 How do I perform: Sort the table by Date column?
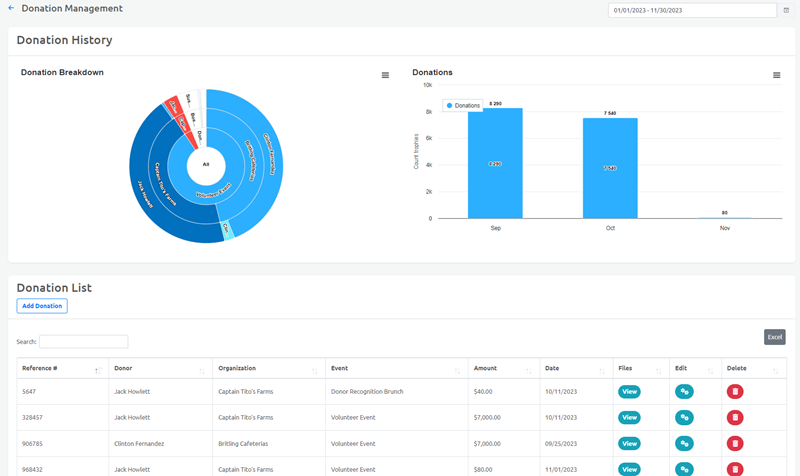click(x=576, y=368)
